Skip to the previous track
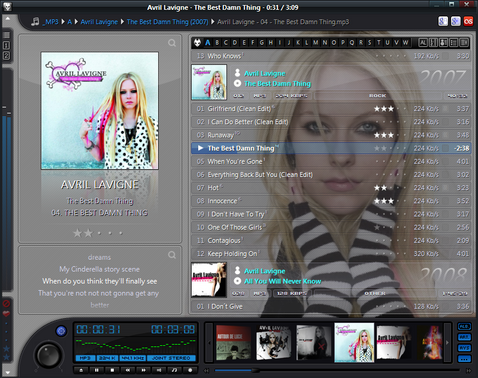Viewport: 478px width, 378px height. pyautogui.click(x=128, y=370)
